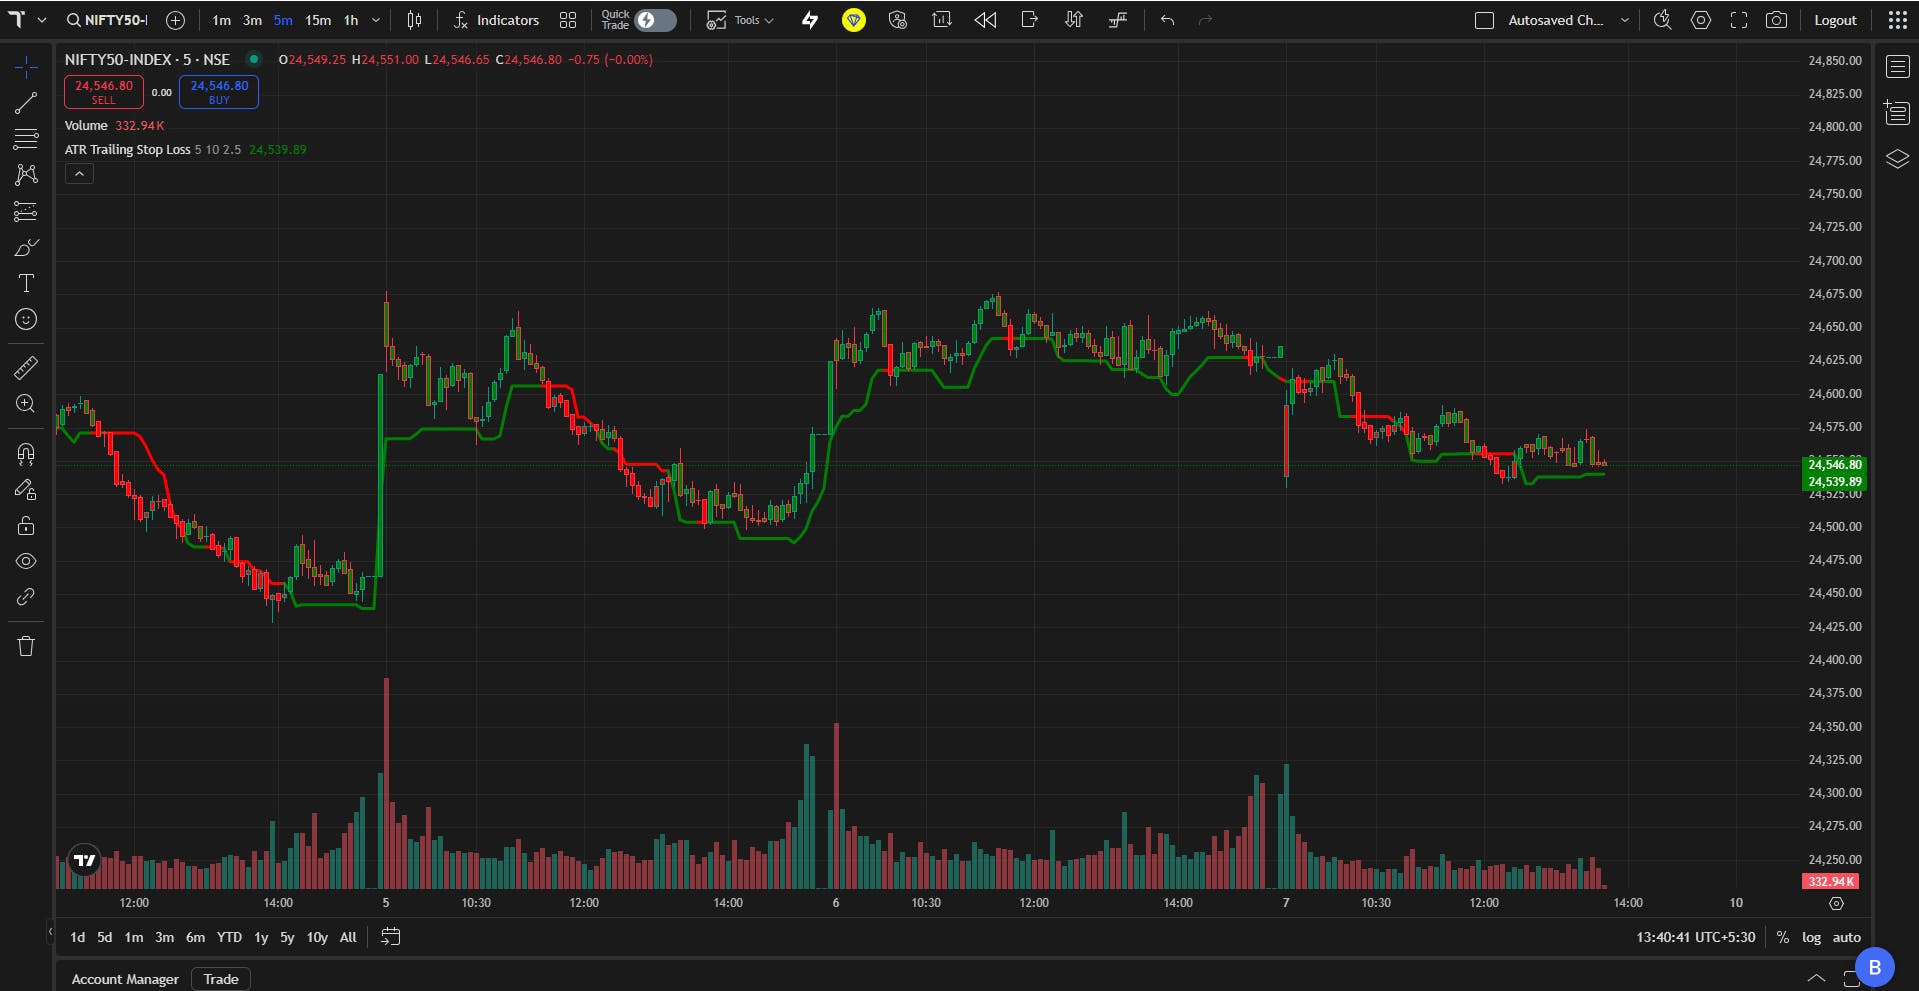Open the layers object tree icon
This screenshot has width=1919, height=991.
(1897, 159)
